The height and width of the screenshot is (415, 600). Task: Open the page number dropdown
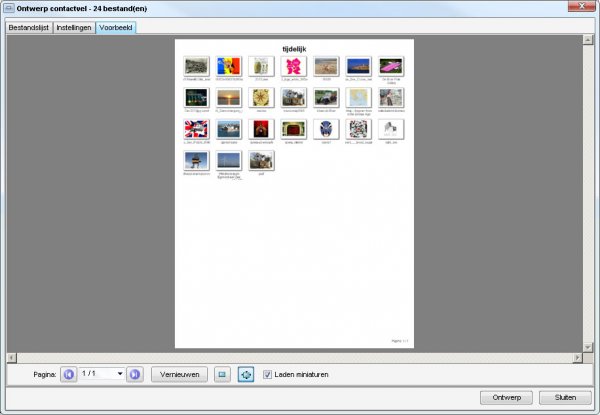120,374
